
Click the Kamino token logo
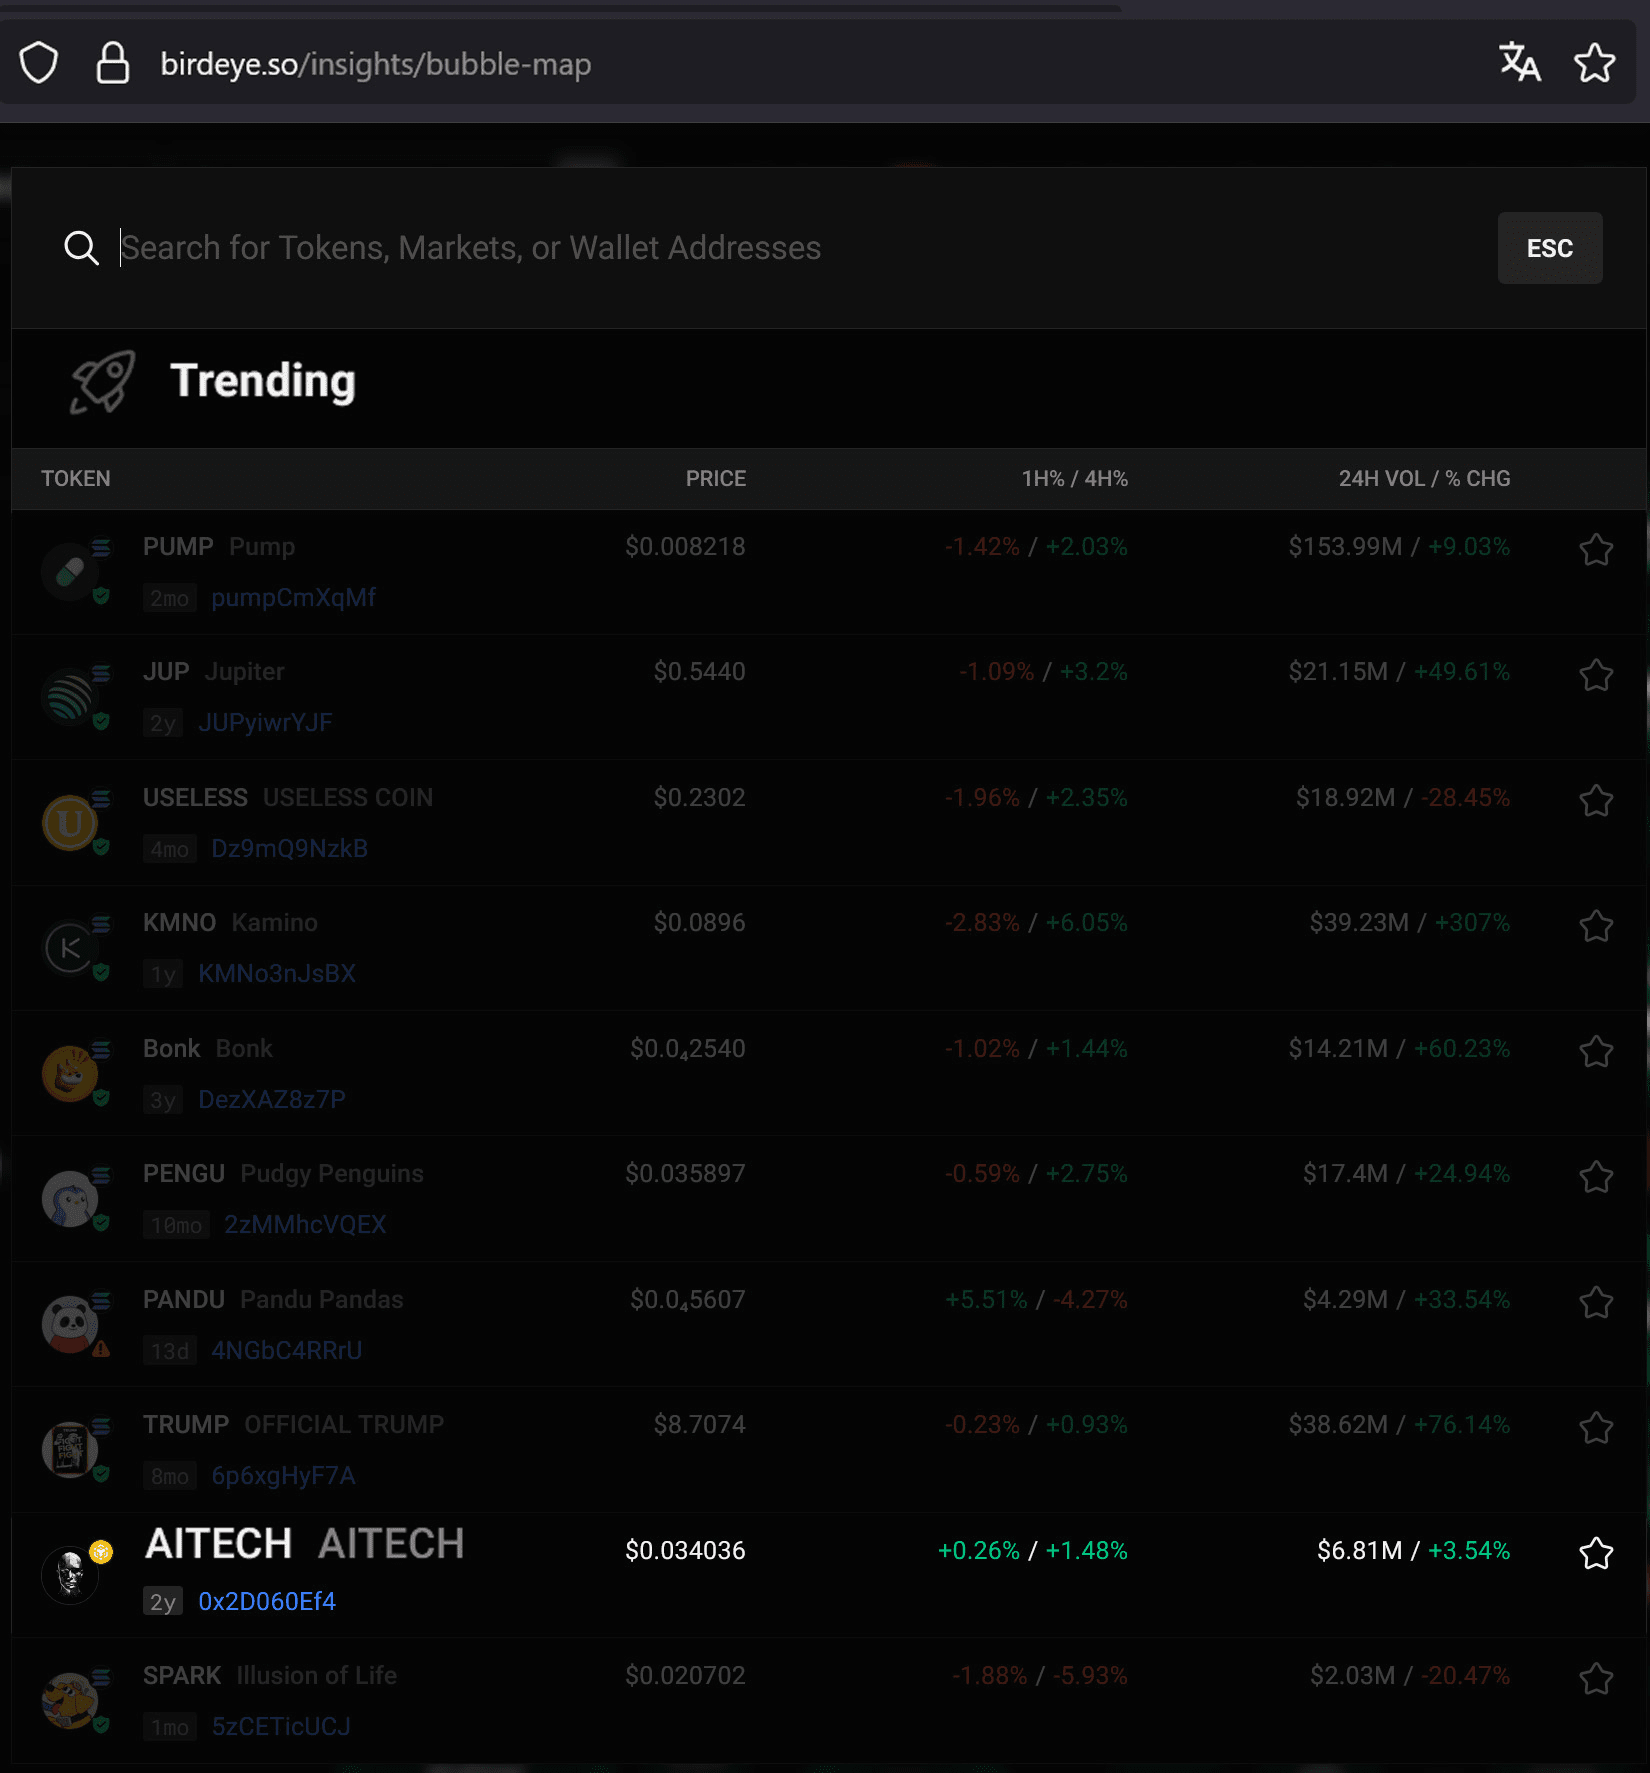(70, 948)
